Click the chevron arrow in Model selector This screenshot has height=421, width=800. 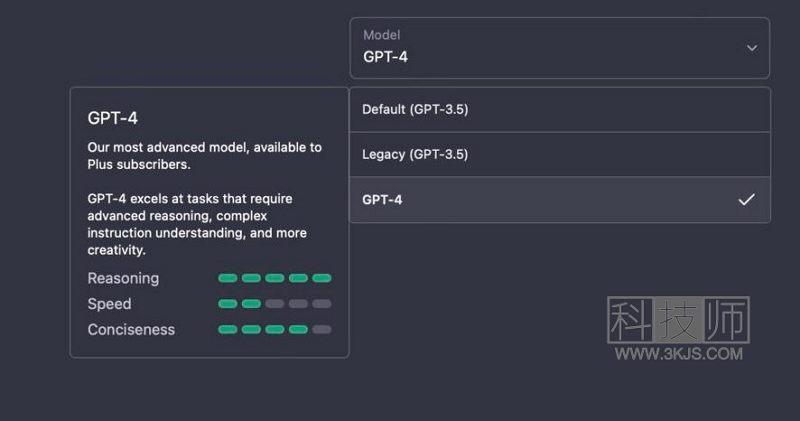tap(752, 48)
